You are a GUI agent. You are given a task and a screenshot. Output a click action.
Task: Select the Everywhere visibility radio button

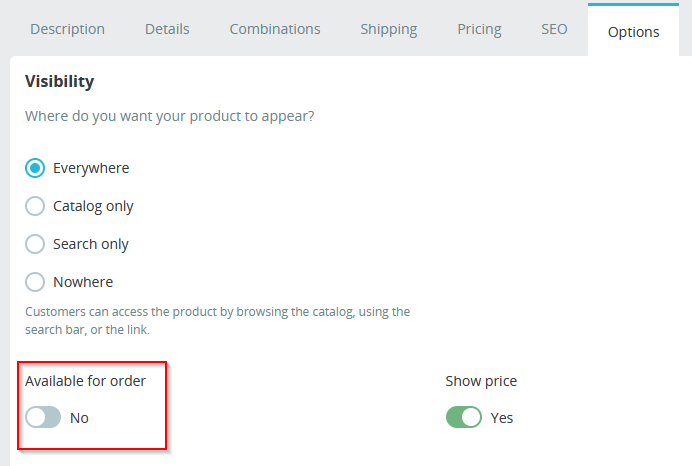click(x=35, y=168)
